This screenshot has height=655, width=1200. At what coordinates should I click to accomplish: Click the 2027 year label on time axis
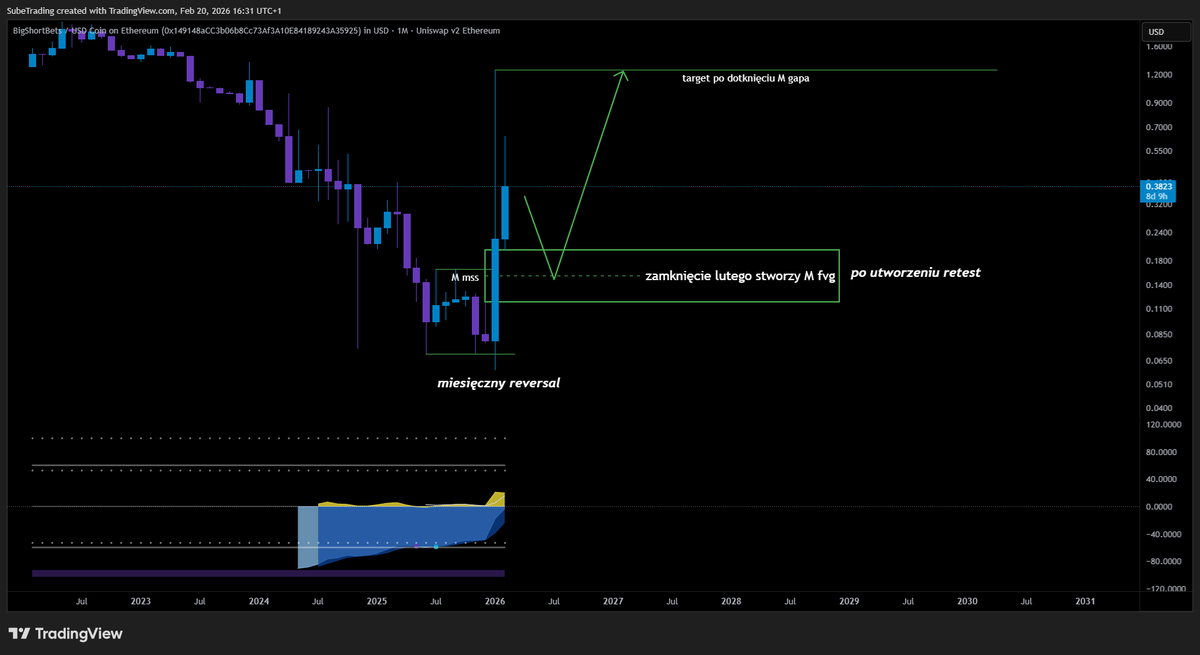point(613,602)
